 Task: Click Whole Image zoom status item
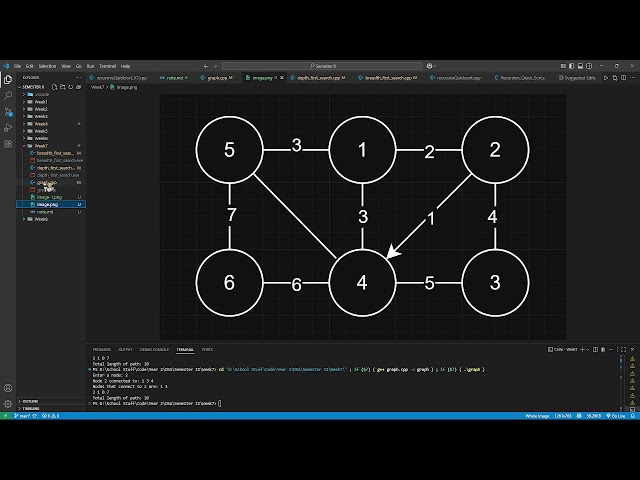(537, 416)
